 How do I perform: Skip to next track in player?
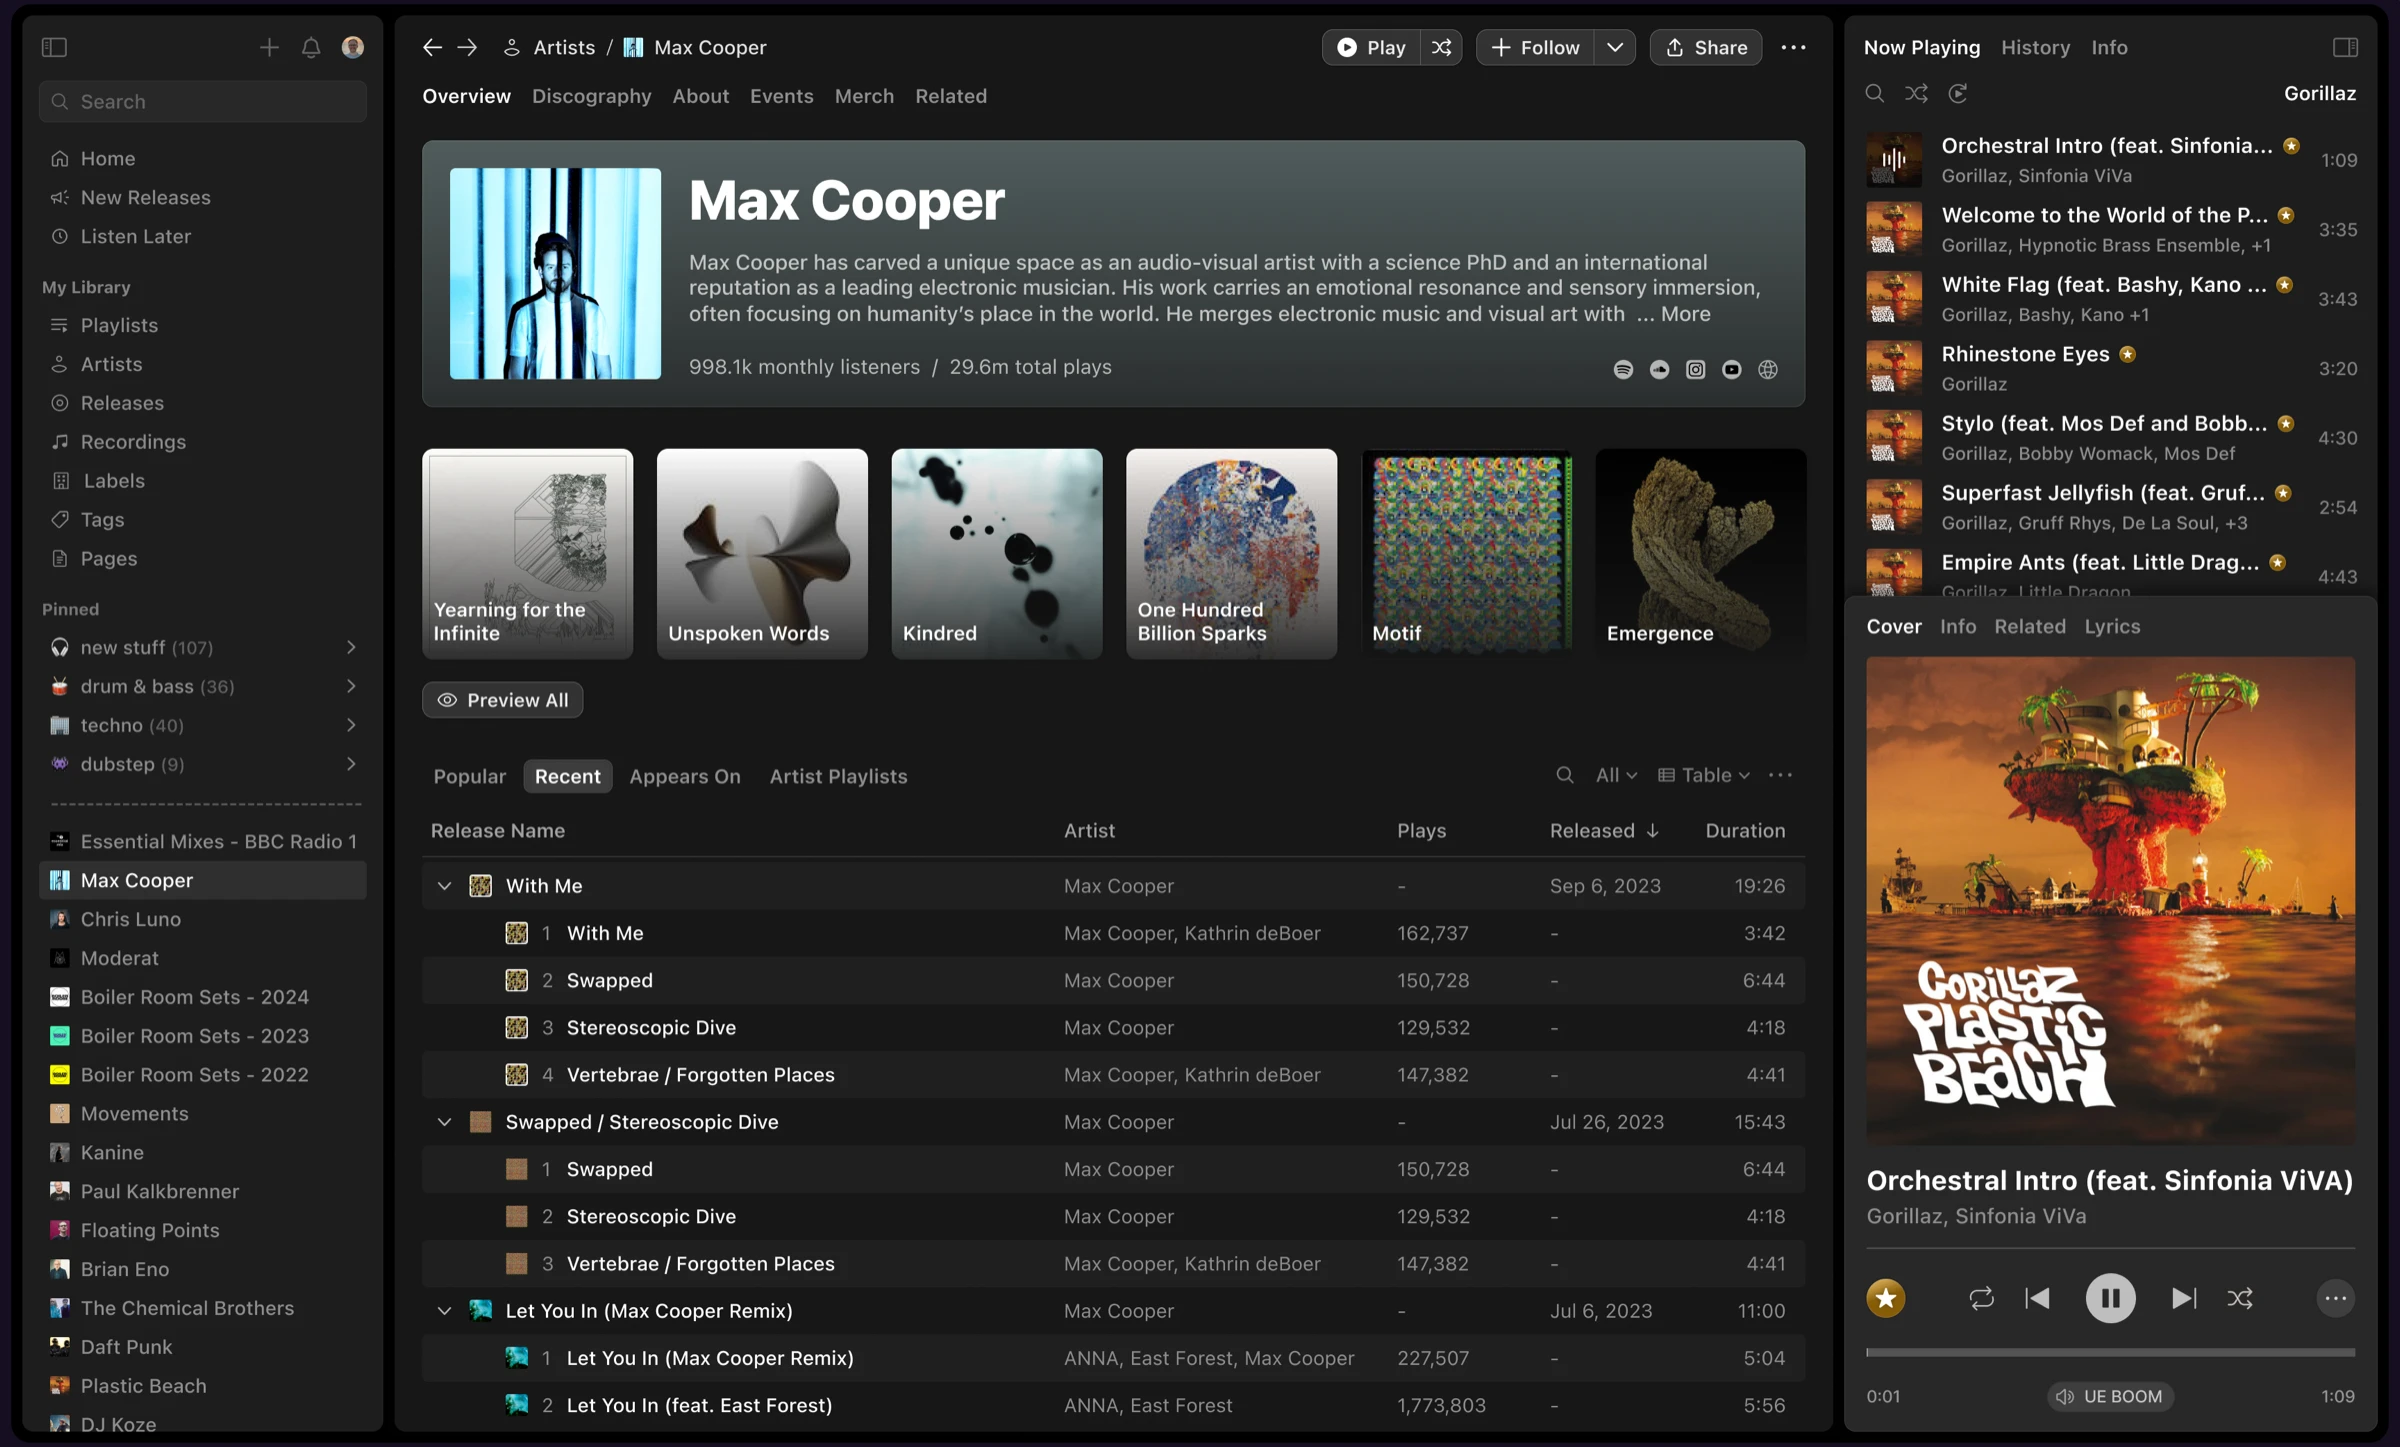pyautogui.click(x=2184, y=1298)
